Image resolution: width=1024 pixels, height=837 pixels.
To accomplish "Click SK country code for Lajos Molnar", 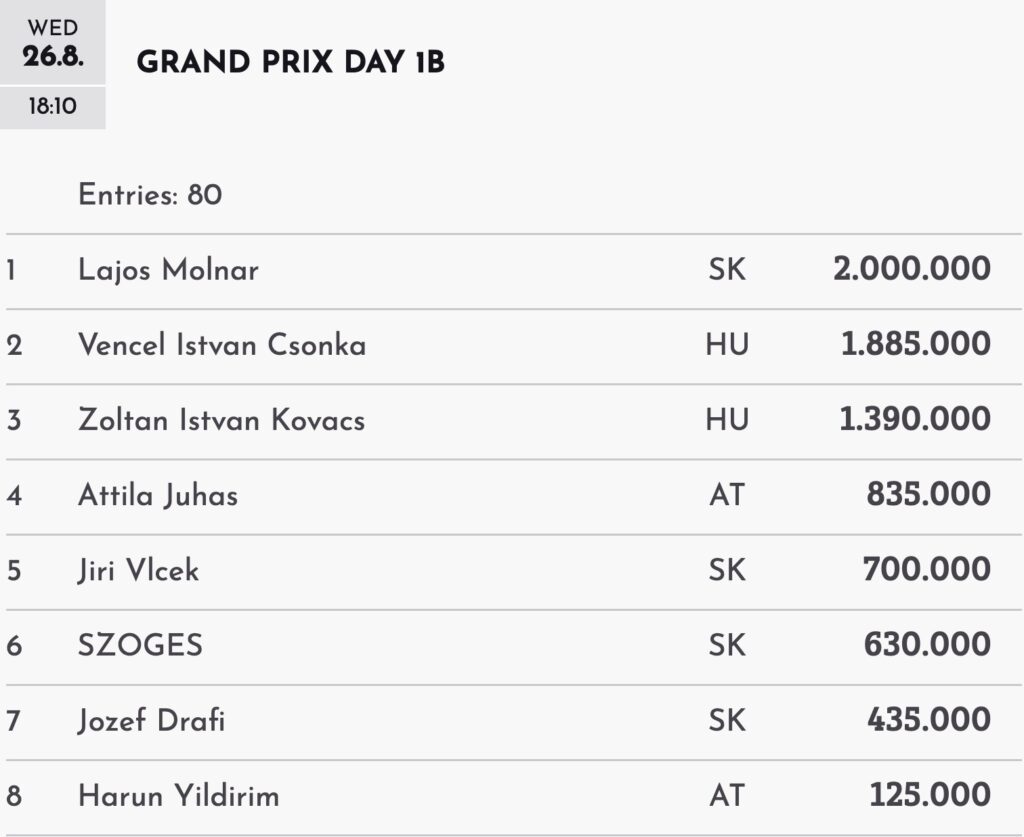I will coord(728,269).
